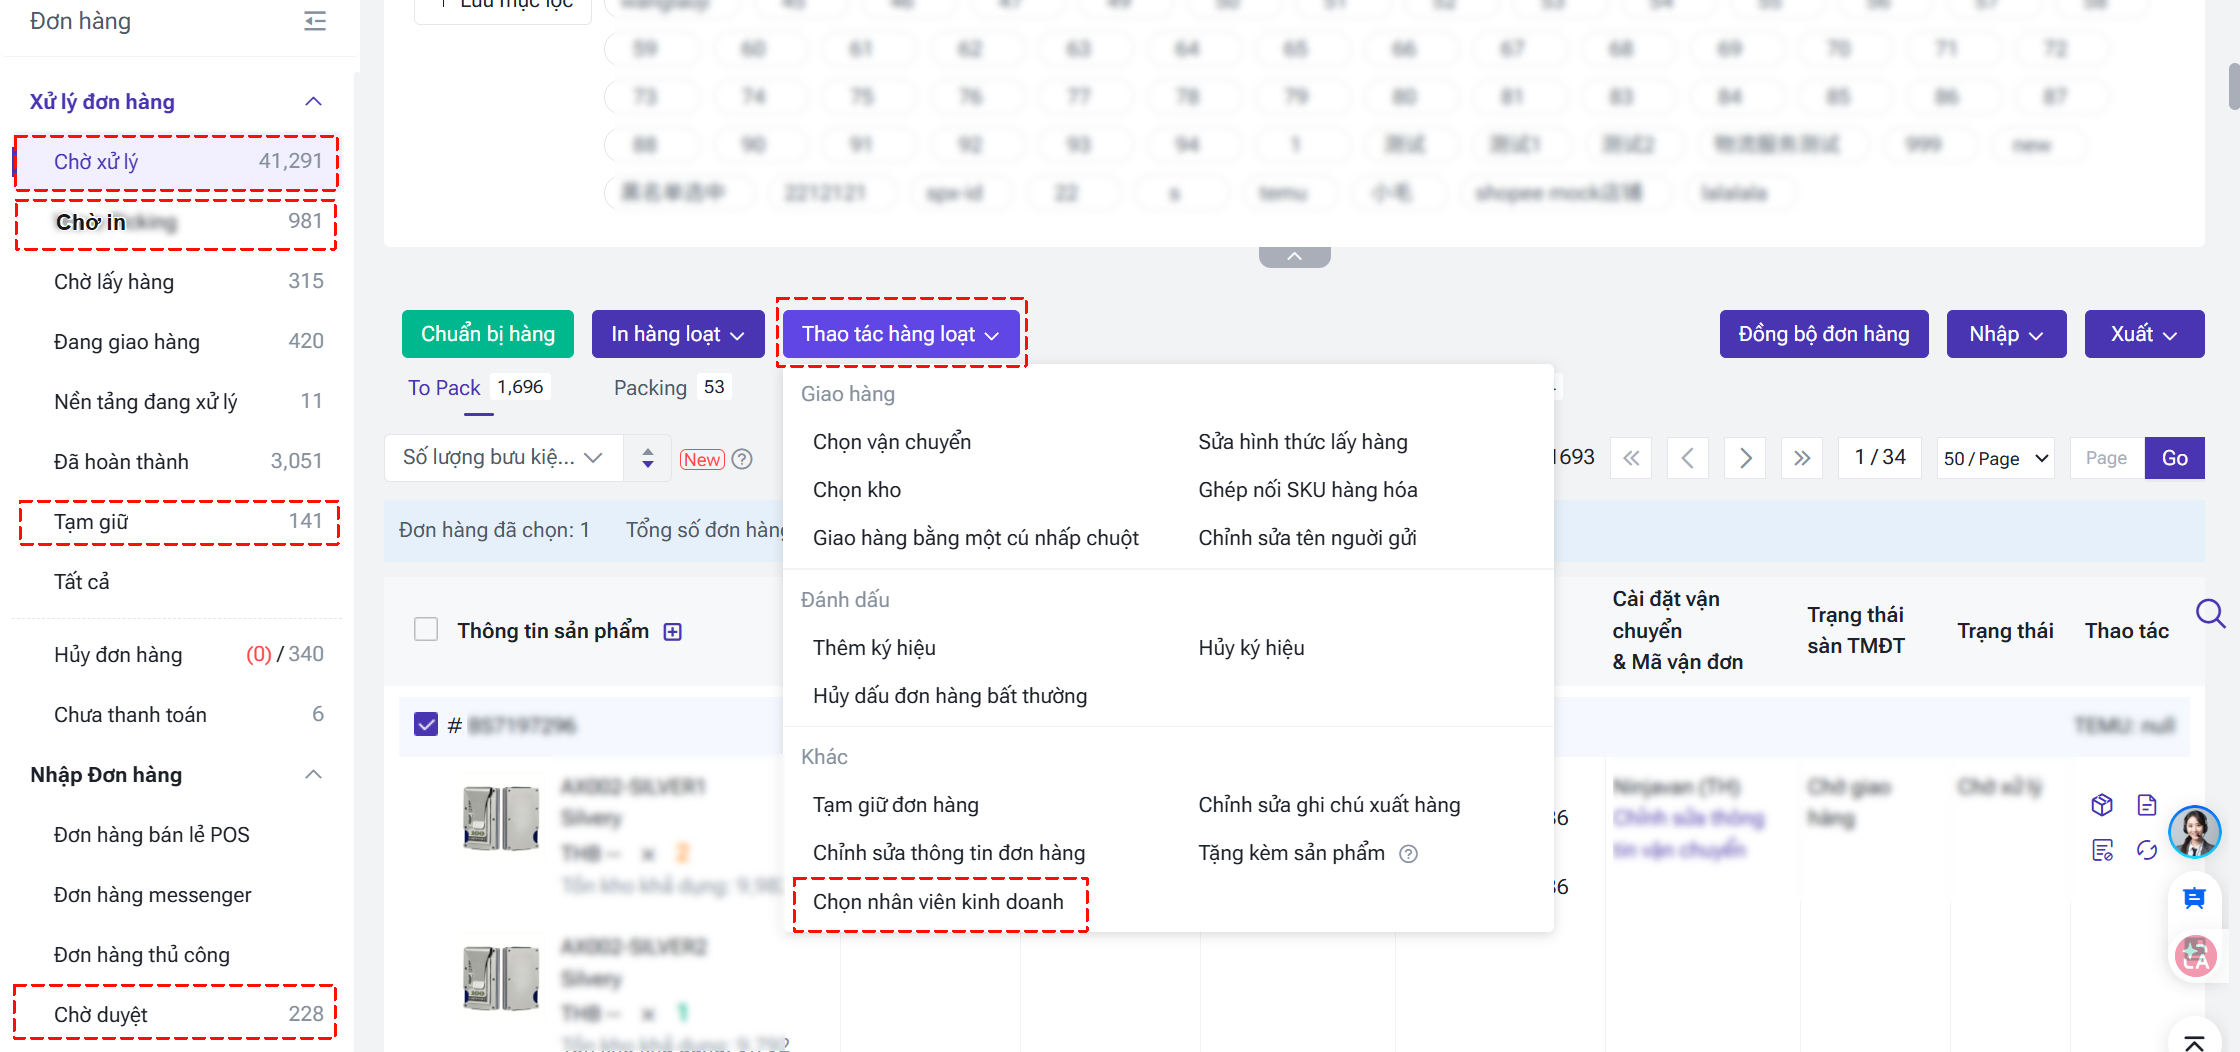Image resolution: width=2240 pixels, height=1052 pixels.
Task: Open the Nhập dropdown
Action: [x=2006, y=334]
